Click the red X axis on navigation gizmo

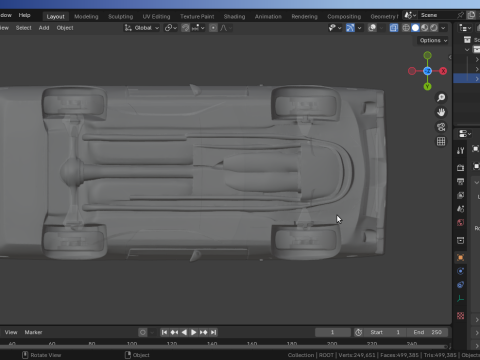pyautogui.click(x=443, y=71)
